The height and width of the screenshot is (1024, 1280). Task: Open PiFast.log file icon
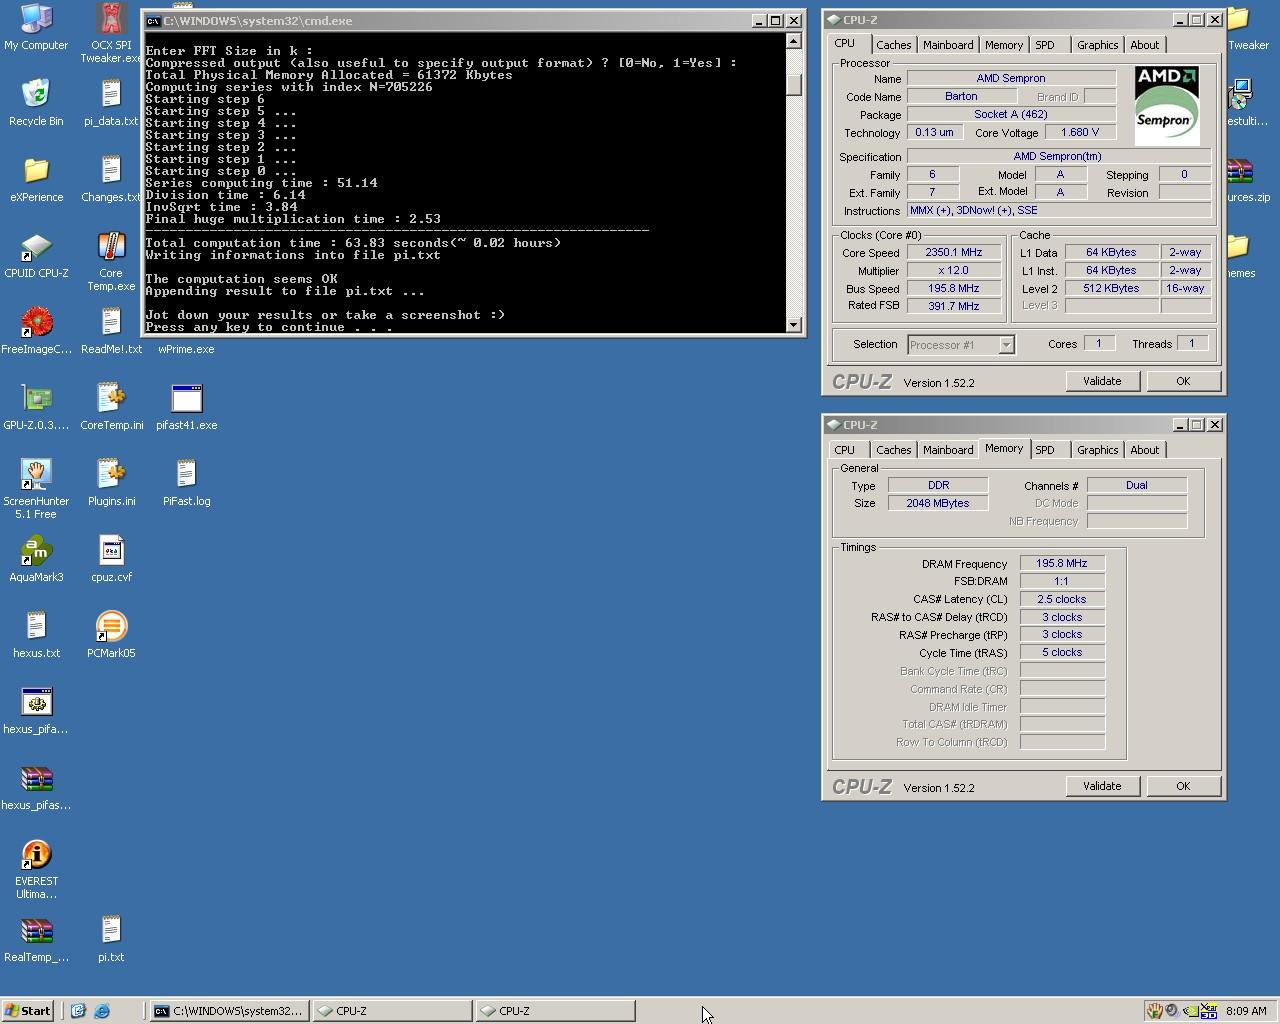coord(186,482)
